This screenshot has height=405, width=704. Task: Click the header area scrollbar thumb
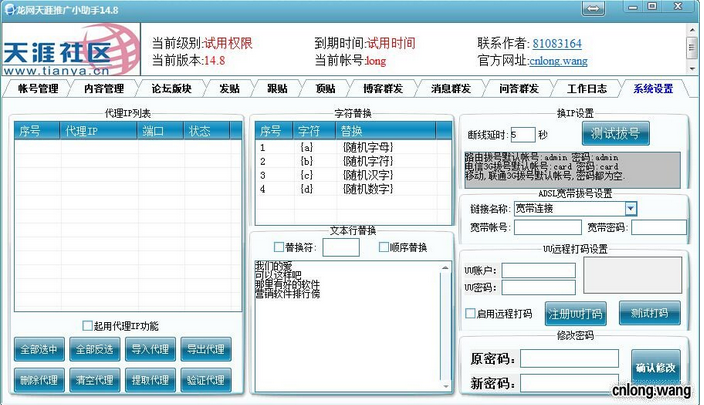tap(691, 48)
